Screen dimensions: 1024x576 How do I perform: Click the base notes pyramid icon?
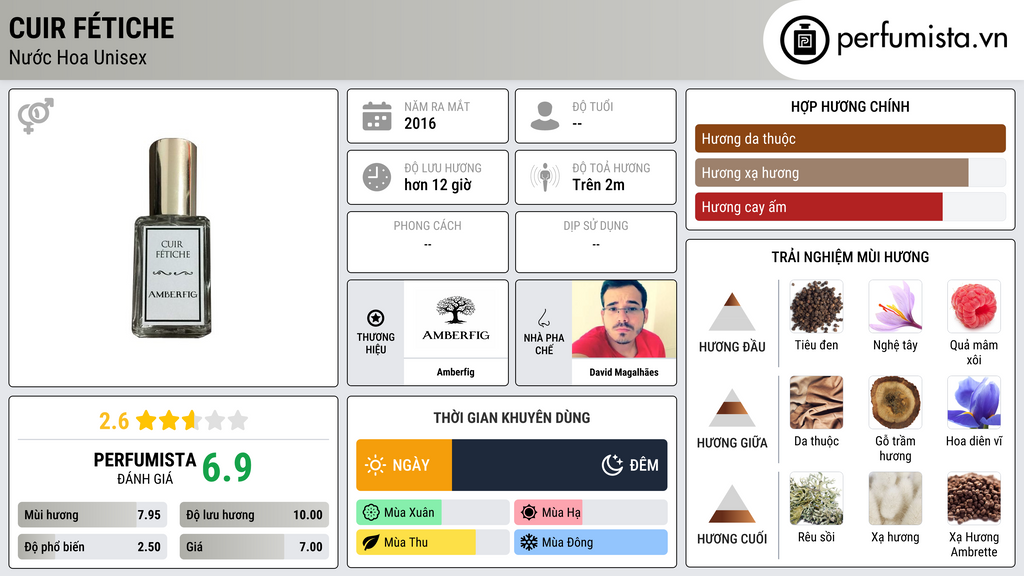pyautogui.click(x=732, y=504)
